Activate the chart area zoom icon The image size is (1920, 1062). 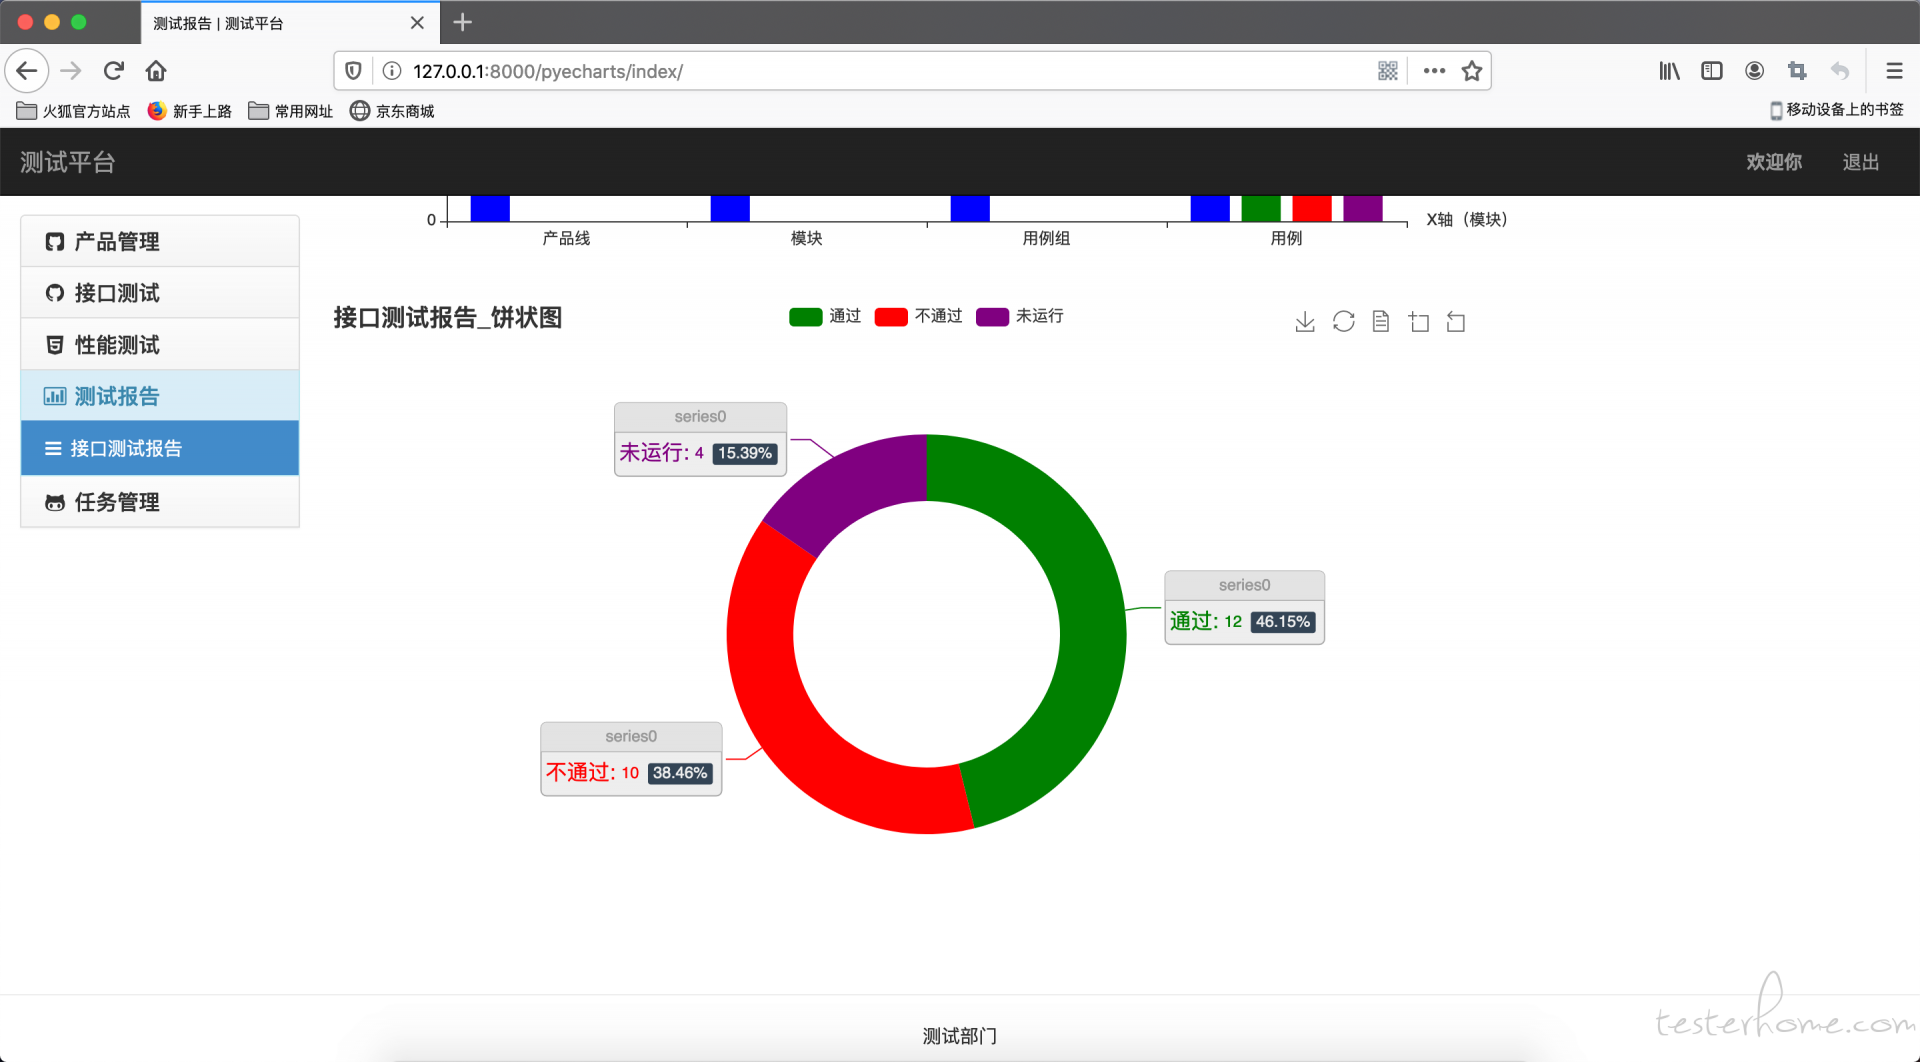1418,322
